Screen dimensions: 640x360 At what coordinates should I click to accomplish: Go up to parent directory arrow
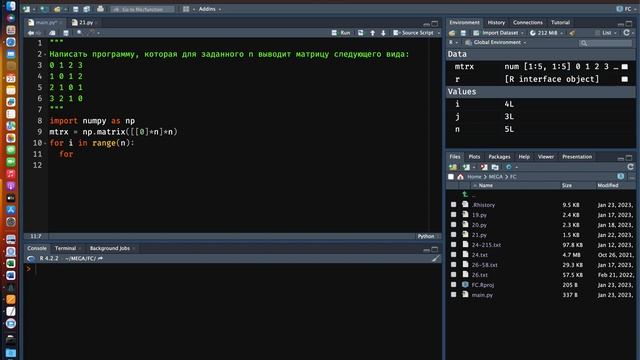[x=465, y=195]
